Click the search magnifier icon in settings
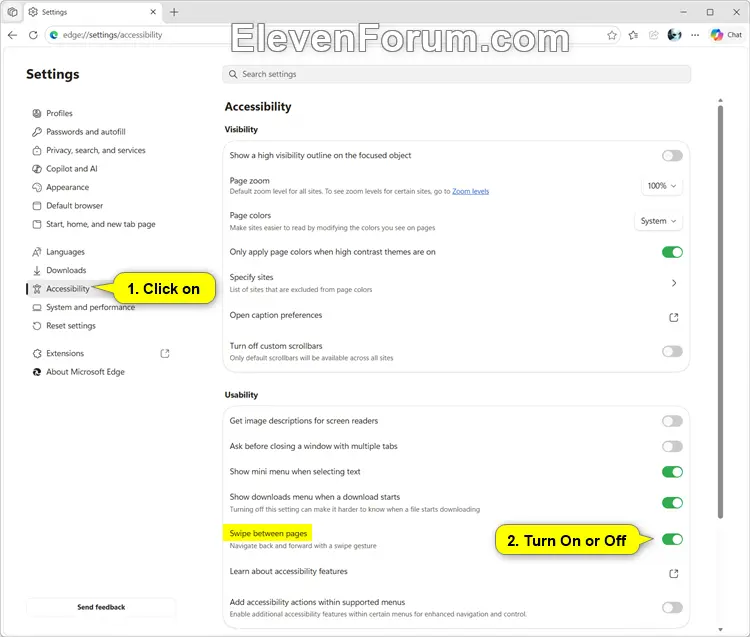The height and width of the screenshot is (637, 750). (x=233, y=74)
